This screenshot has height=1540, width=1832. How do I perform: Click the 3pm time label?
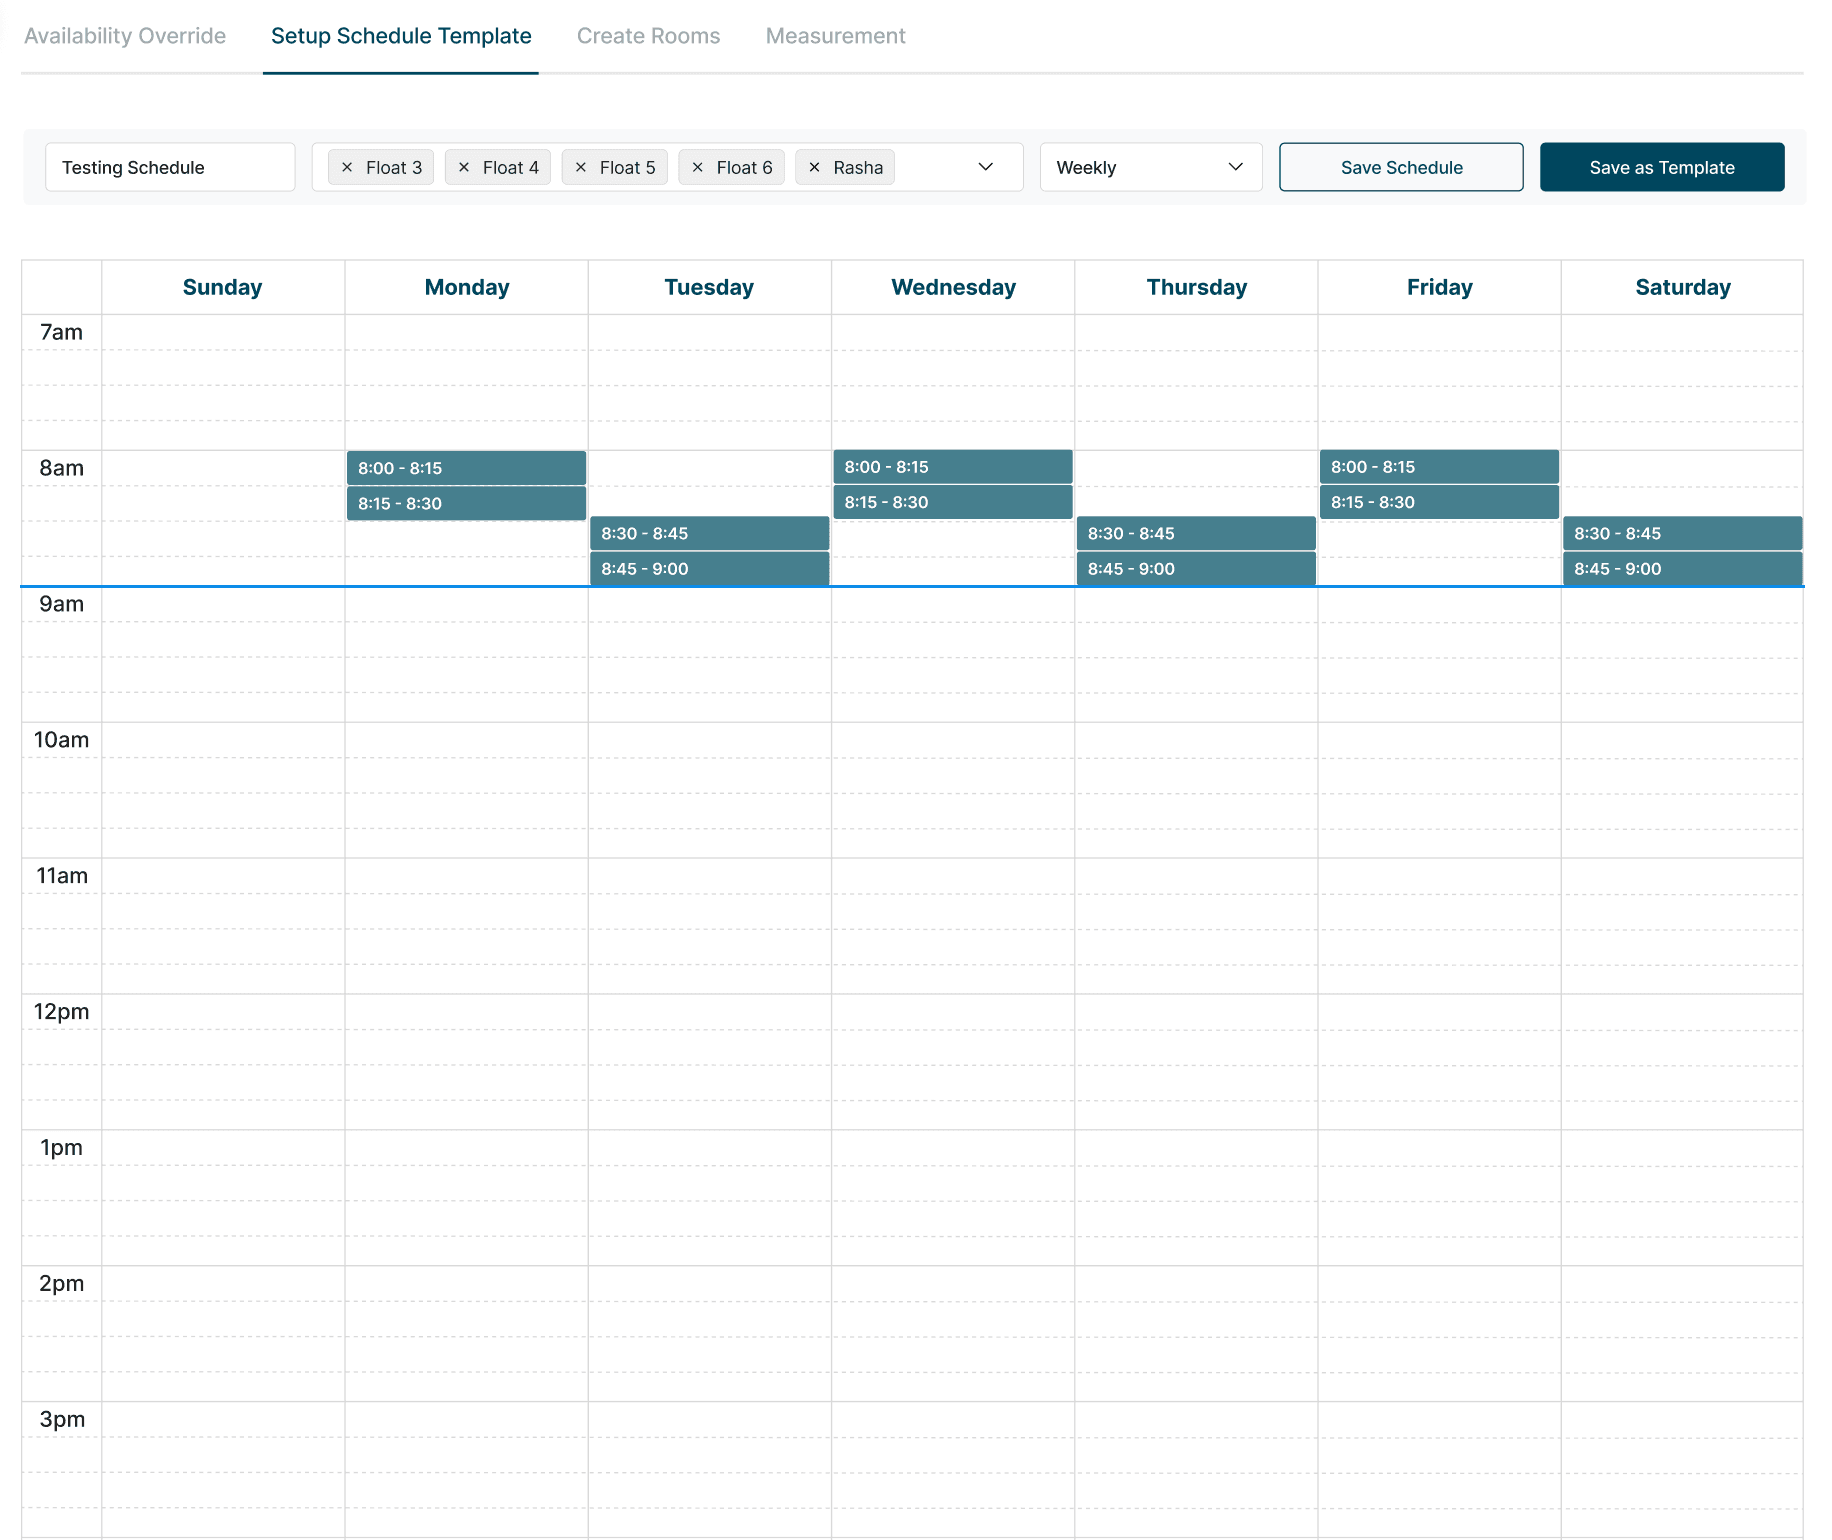point(61,1419)
